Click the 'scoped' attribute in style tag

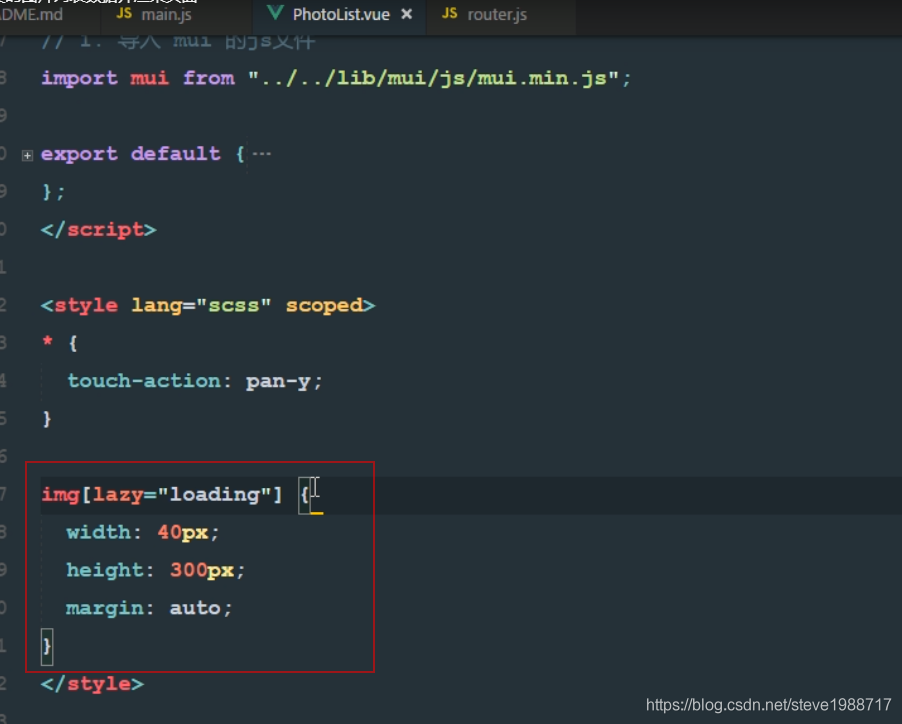point(324,305)
